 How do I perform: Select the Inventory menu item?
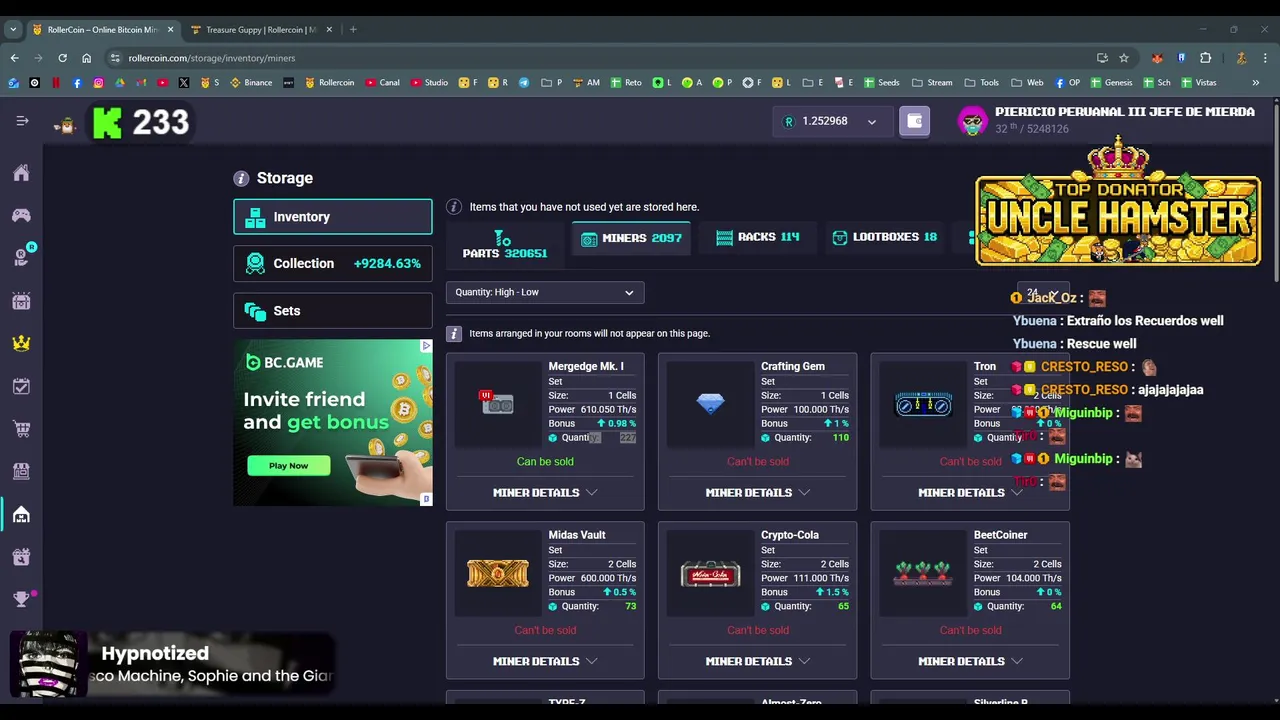tap(333, 217)
